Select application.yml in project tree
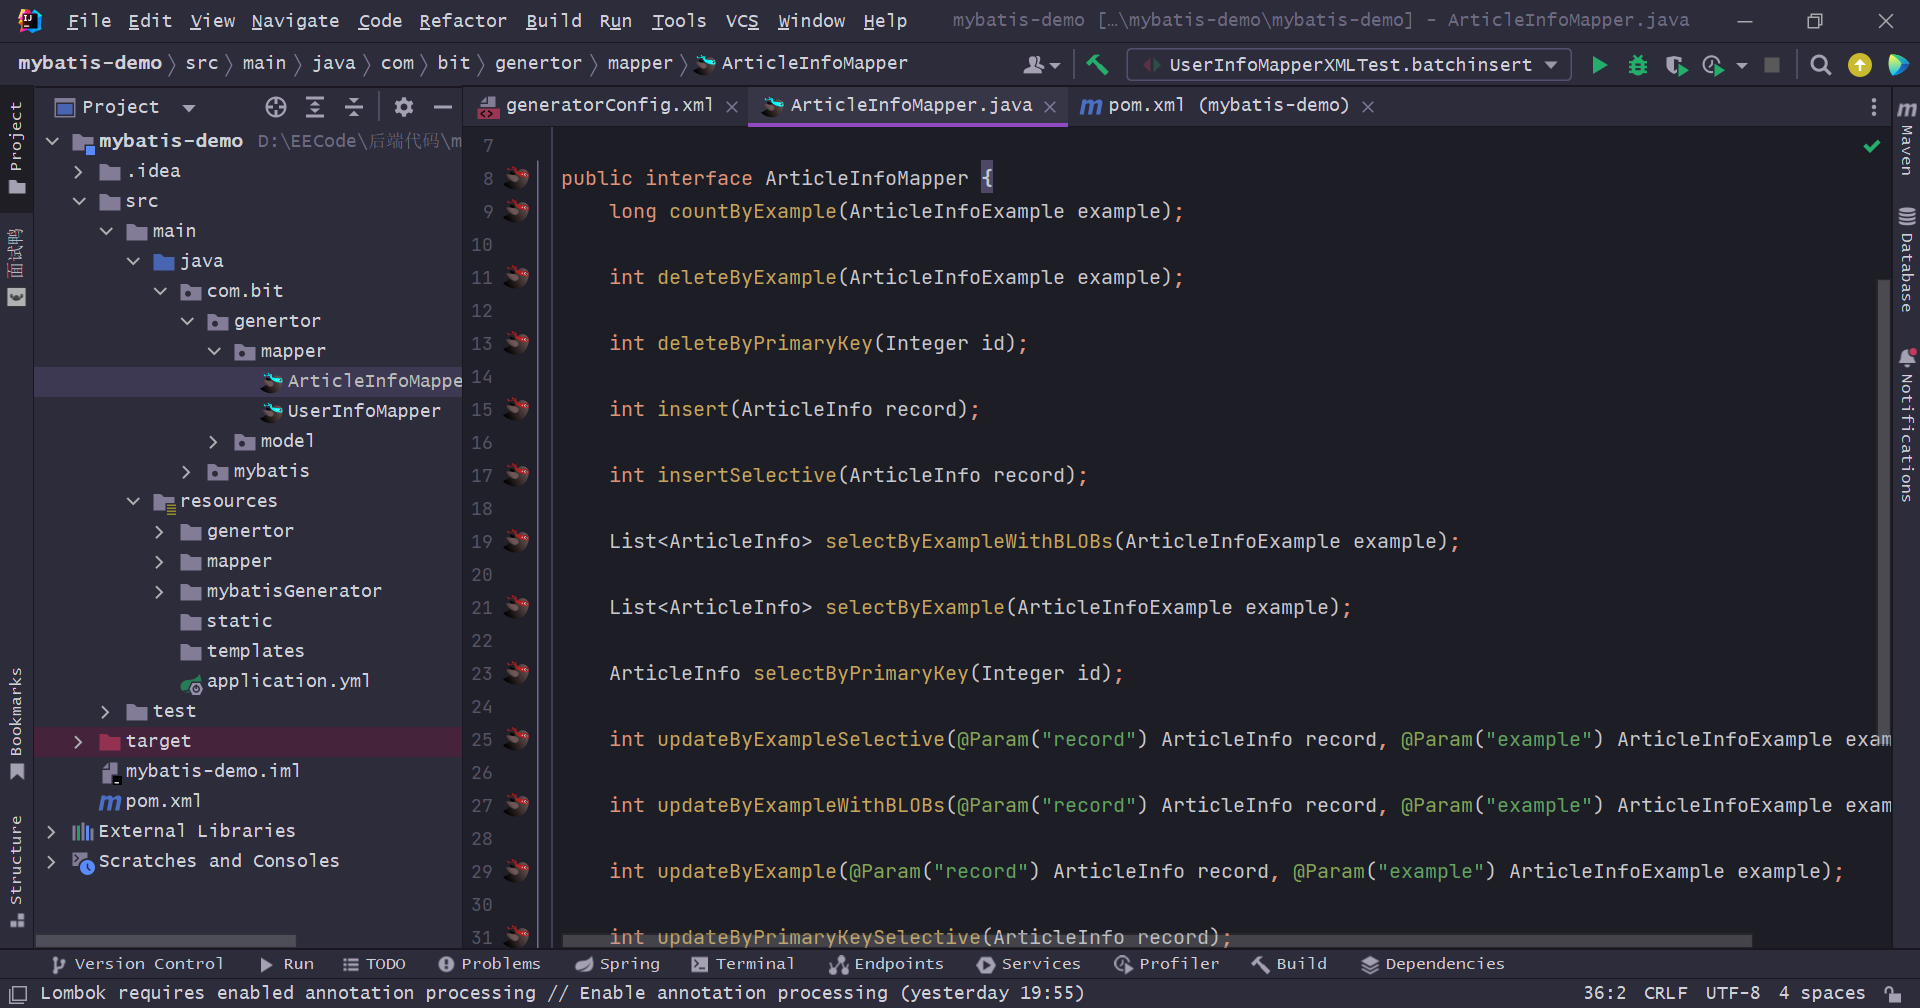The height and width of the screenshot is (1008, 1920). [x=288, y=681]
